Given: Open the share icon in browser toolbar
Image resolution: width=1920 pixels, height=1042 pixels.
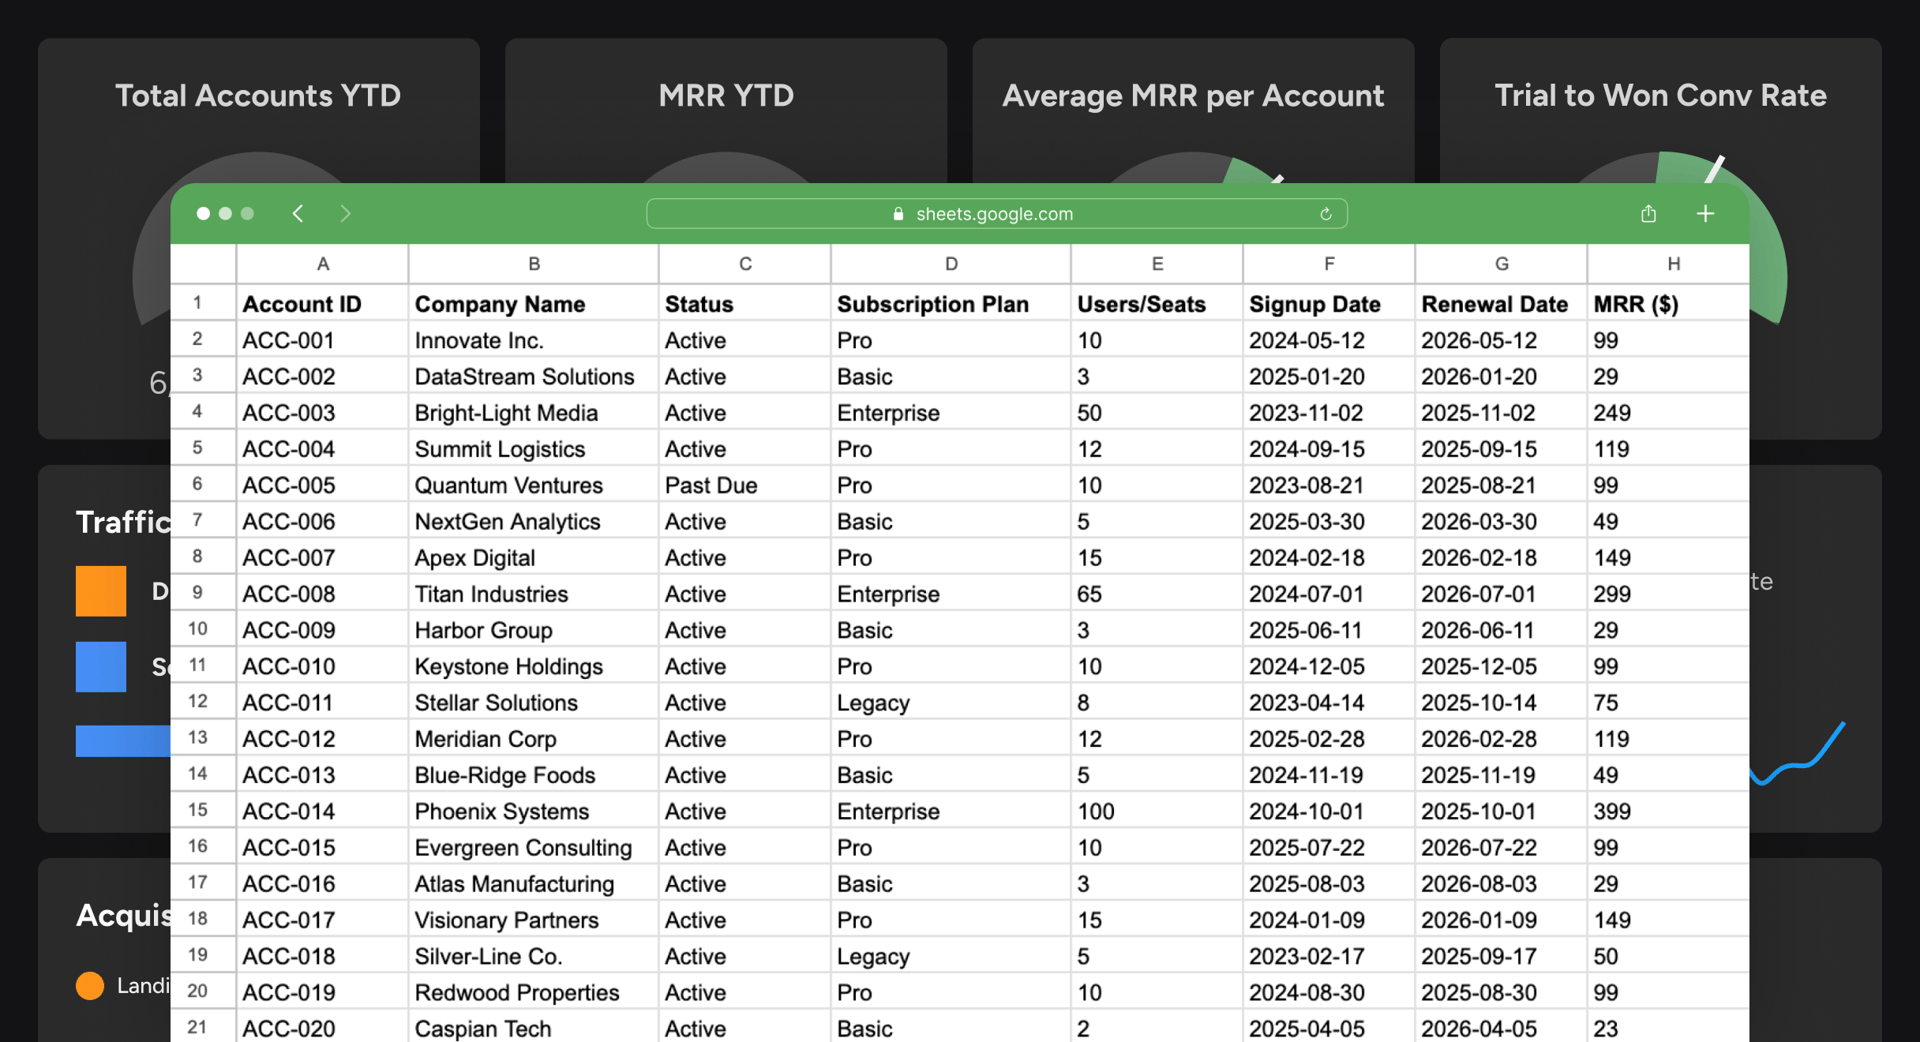Looking at the screenshot, I should [x=1648, y=214].
